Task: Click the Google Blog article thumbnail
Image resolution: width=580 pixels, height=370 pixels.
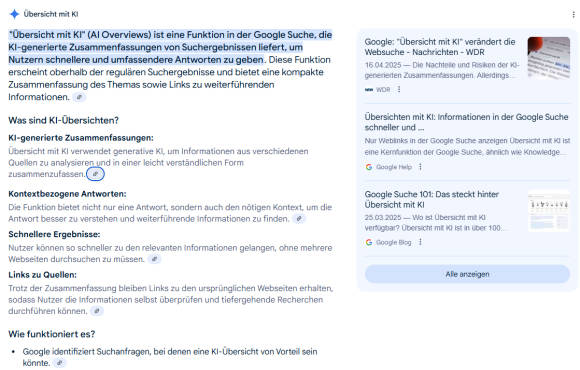Action: click(549, 211)
